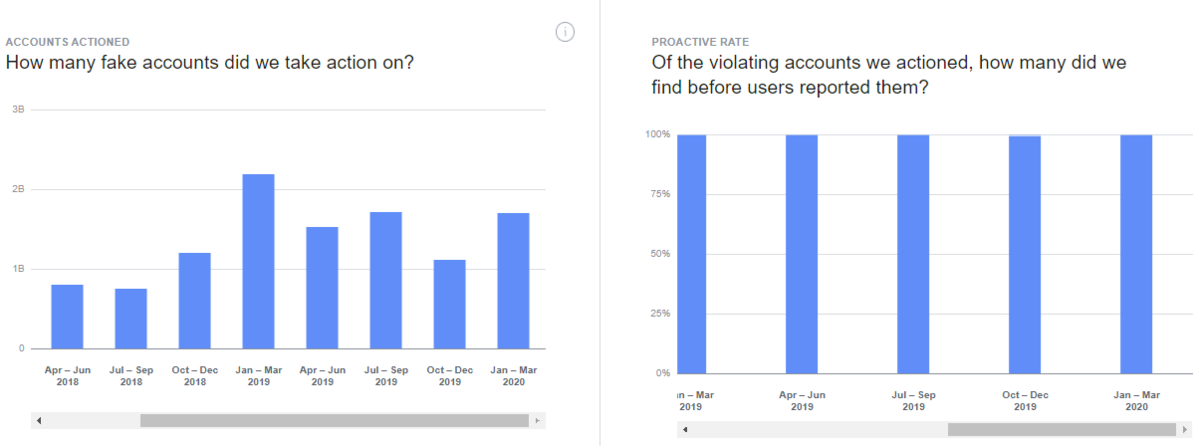Select the Jan – Mar 2020 accounts bar
1200x446 pixels.
pyautogui.click(x=513, y=281)
